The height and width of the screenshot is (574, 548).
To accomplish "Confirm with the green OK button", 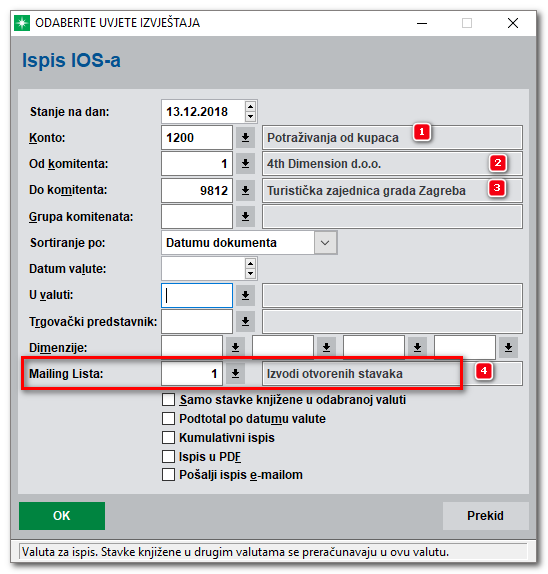I will 62,516.
